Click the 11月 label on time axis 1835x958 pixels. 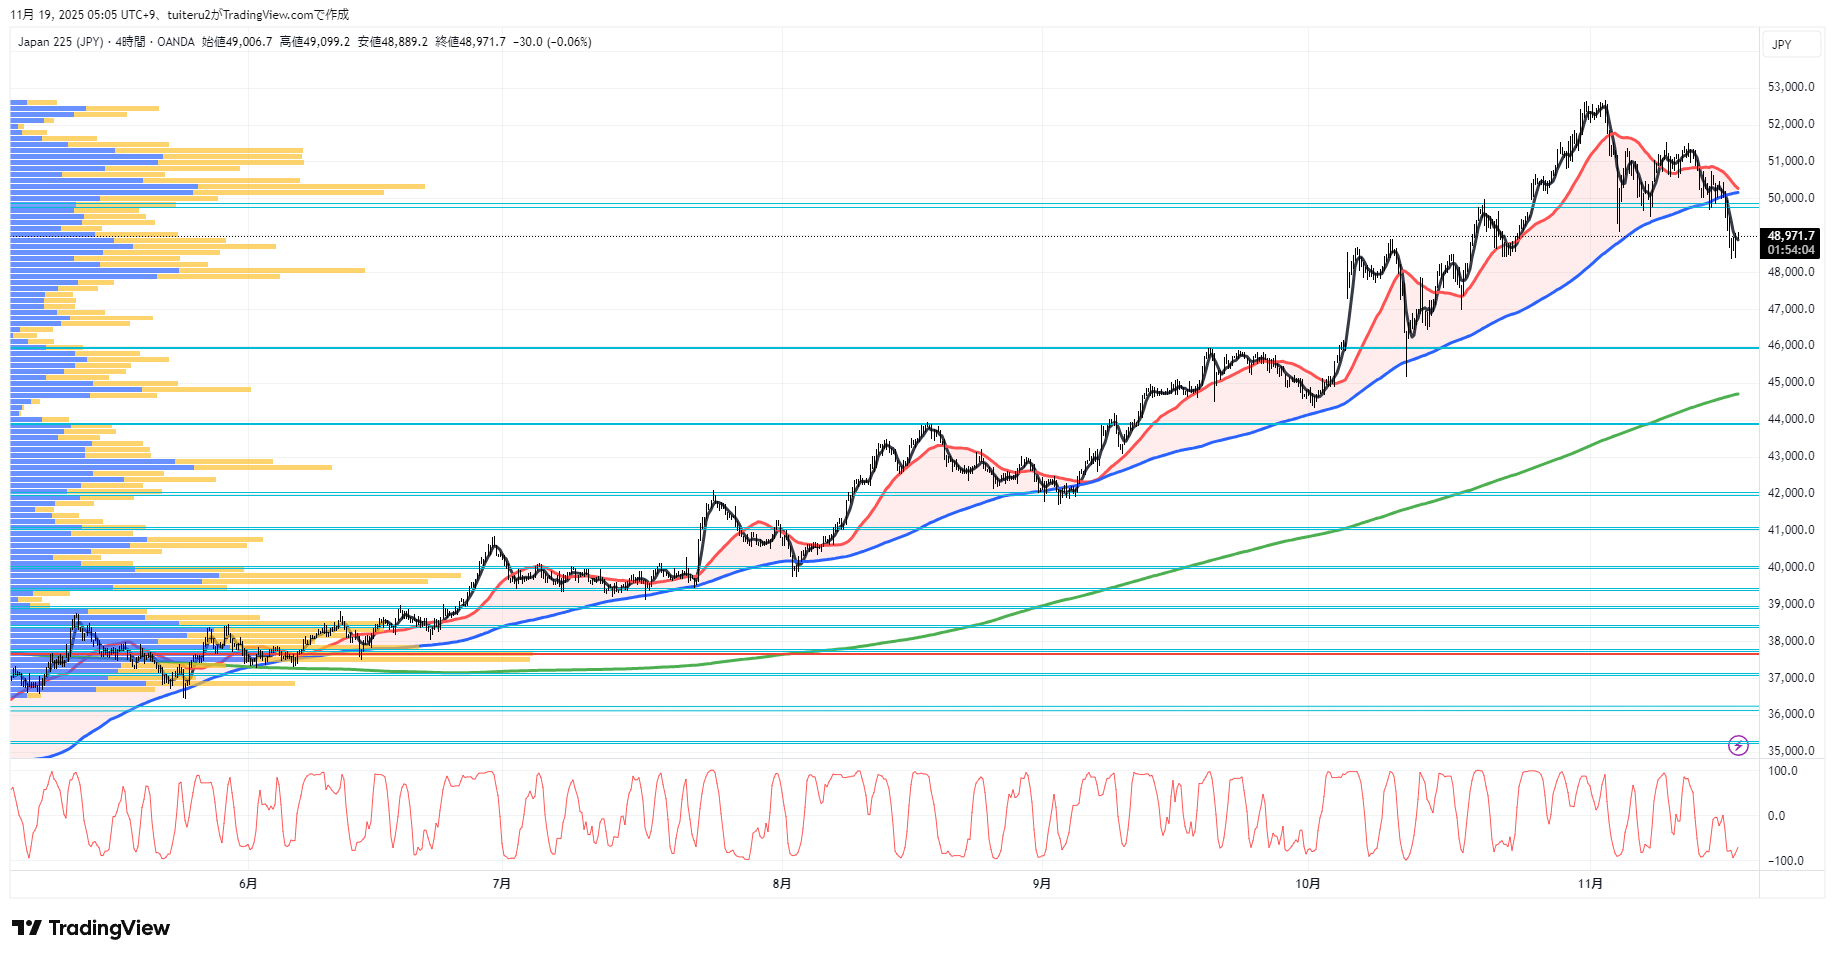[x=1590, y=883]
